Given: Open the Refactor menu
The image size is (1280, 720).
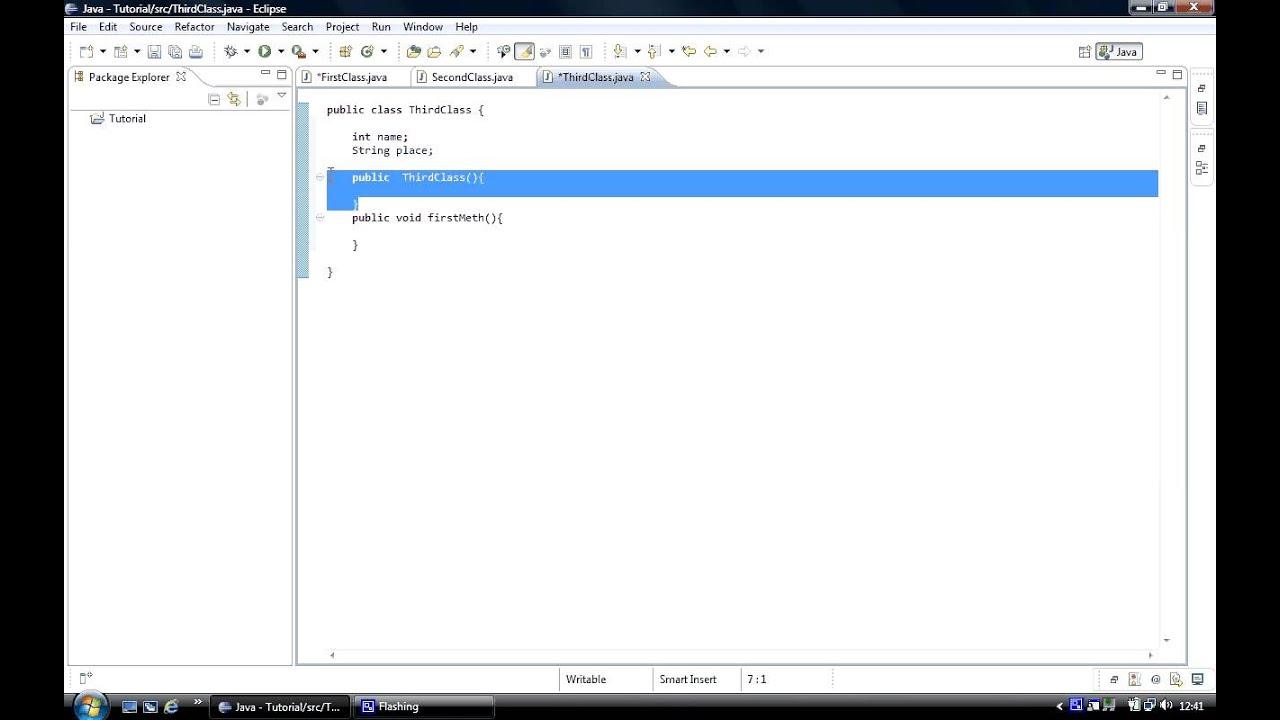Looking at the screenshot, I should pyautogui.click(x=194, y=27).
